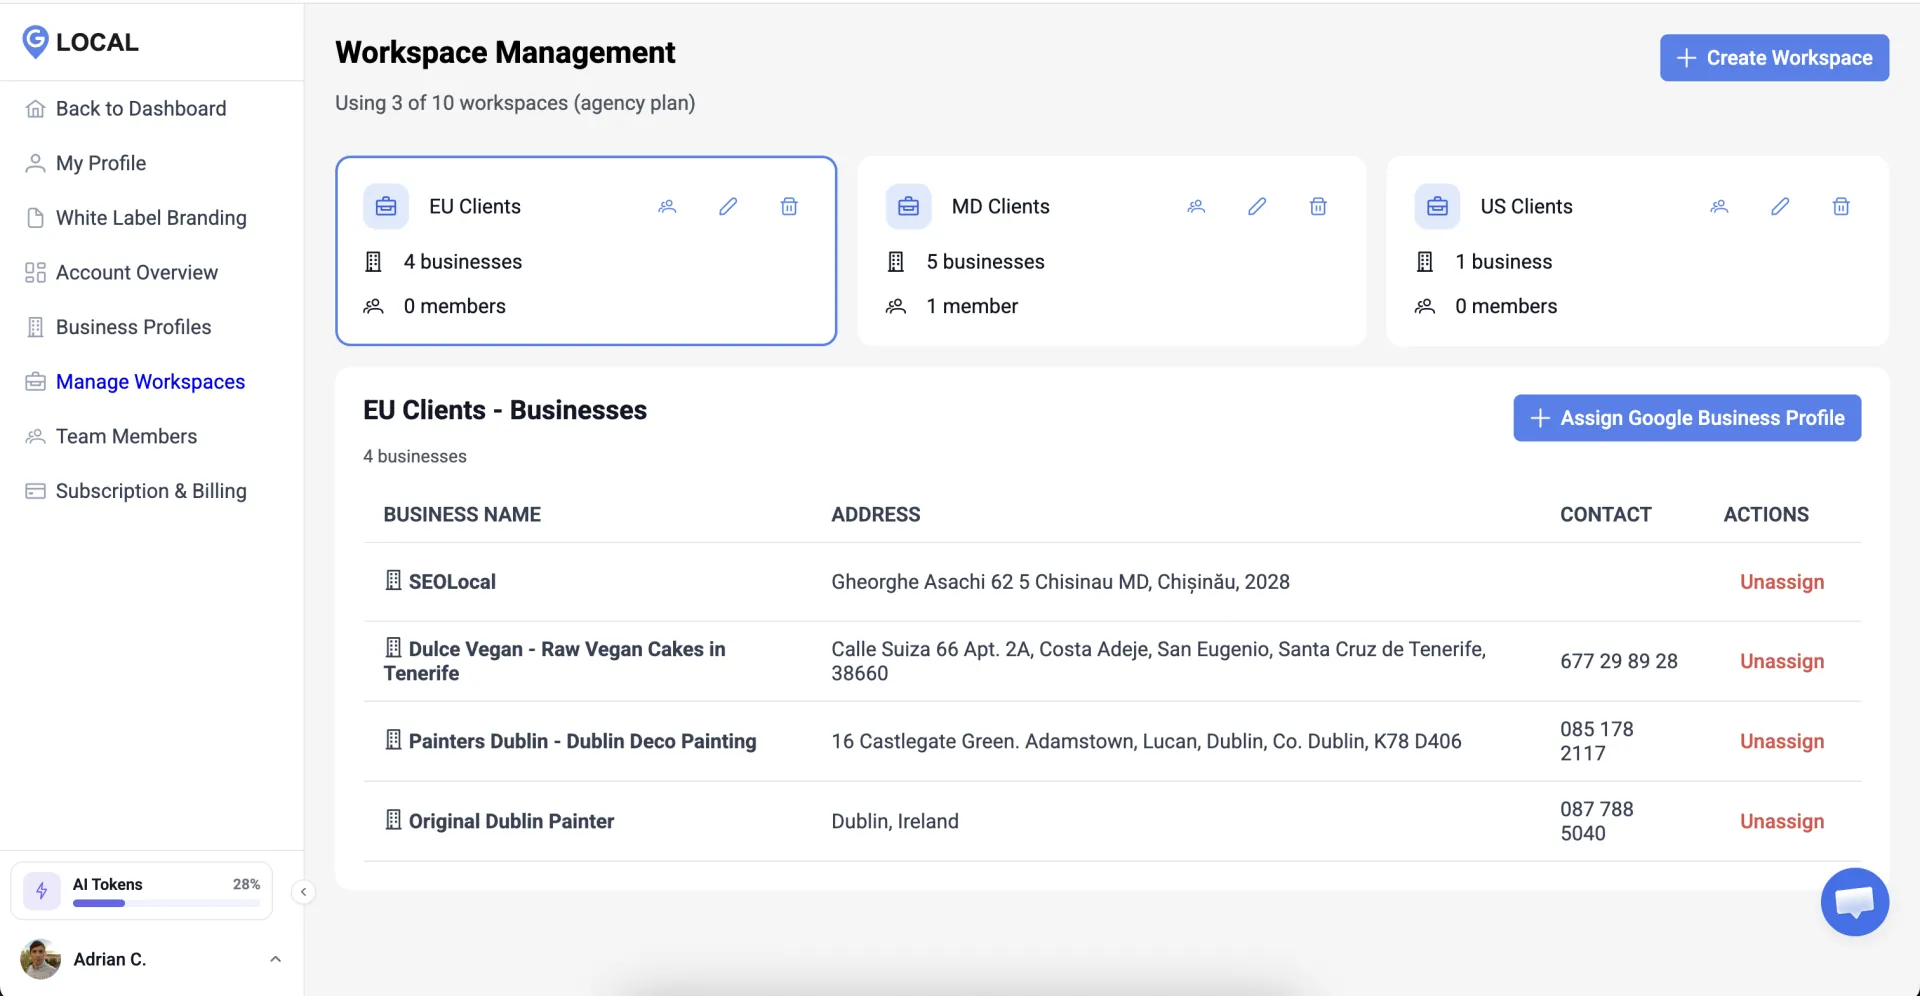The height and width of the screenshot is (996, 1920).
Task: Open Account Overview page
Action: point(137,273)
